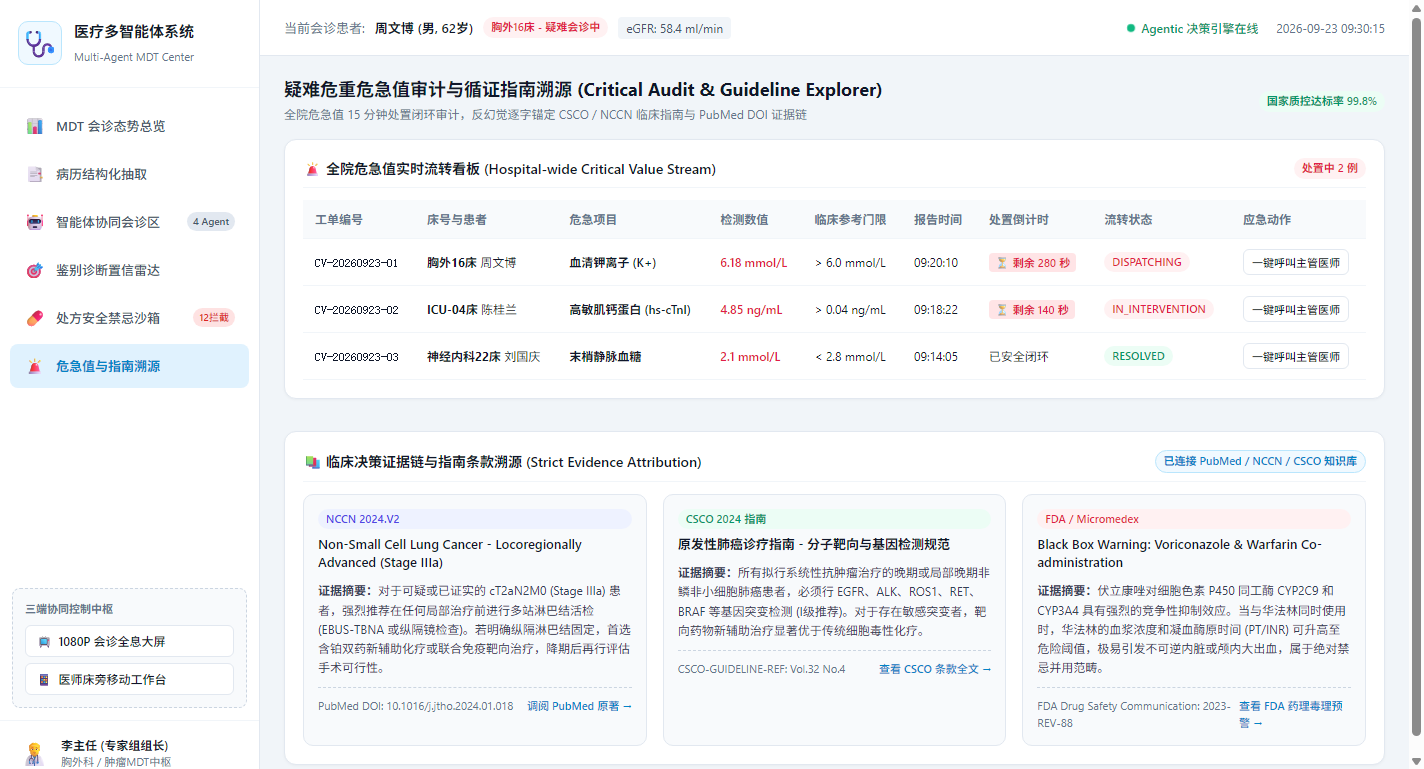
Task: Select 鉴别诊断置信雷达 in the sidebar
Action: coord(129,270)
